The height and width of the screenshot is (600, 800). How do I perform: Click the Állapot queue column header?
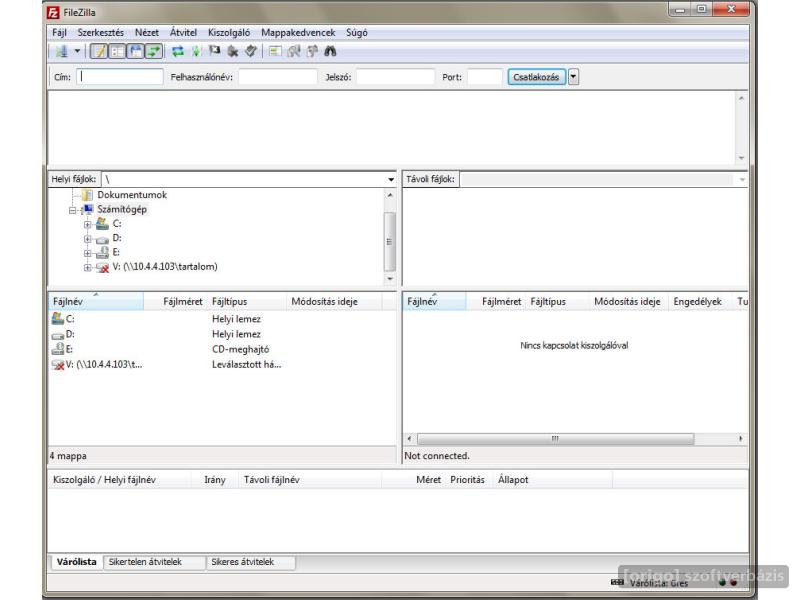pyautogui.click(x=553, y=480)
